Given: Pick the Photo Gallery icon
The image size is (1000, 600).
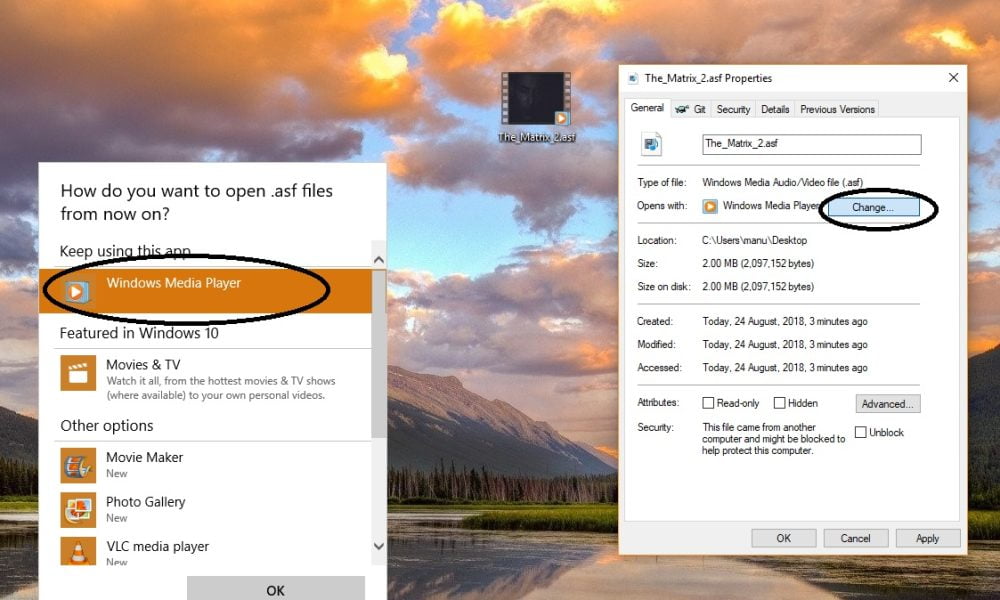Looking at the screenshot, I should click(x=77, y=509).
